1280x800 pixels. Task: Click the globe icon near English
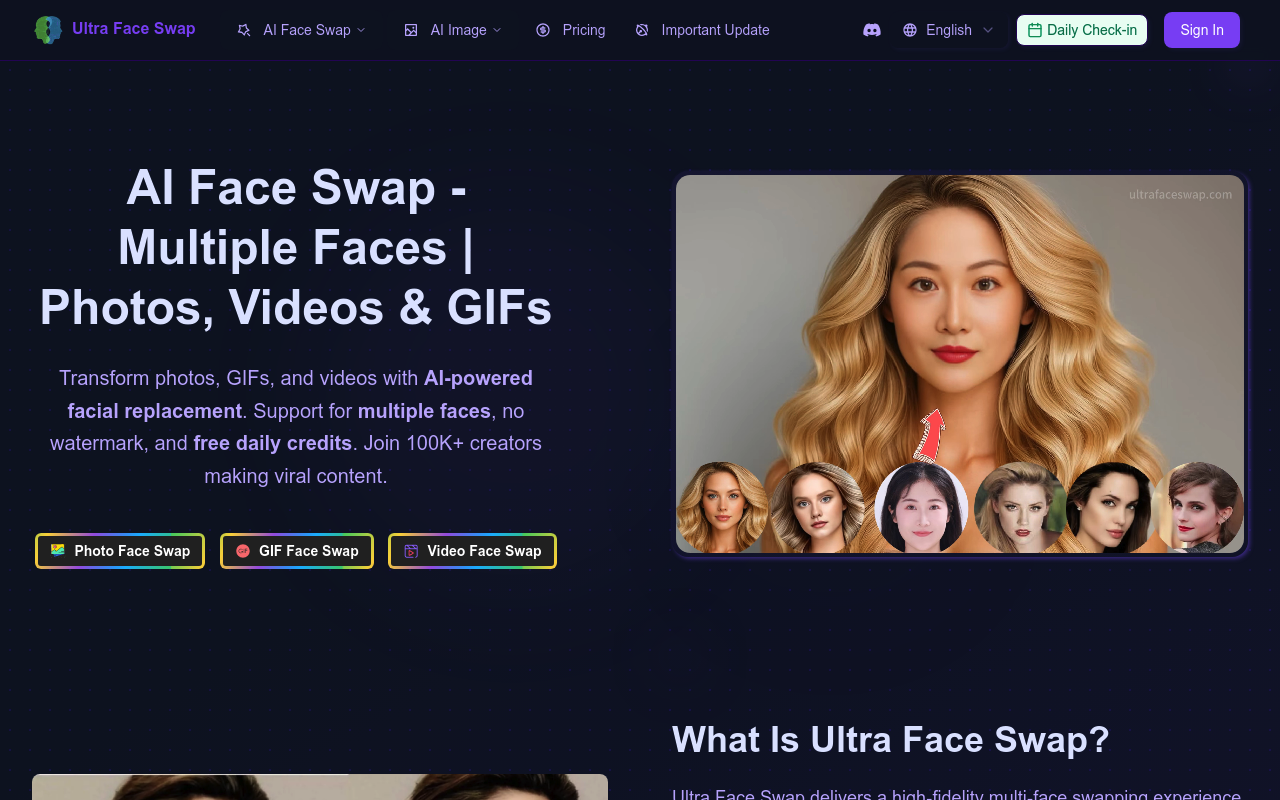pos(910,30)
